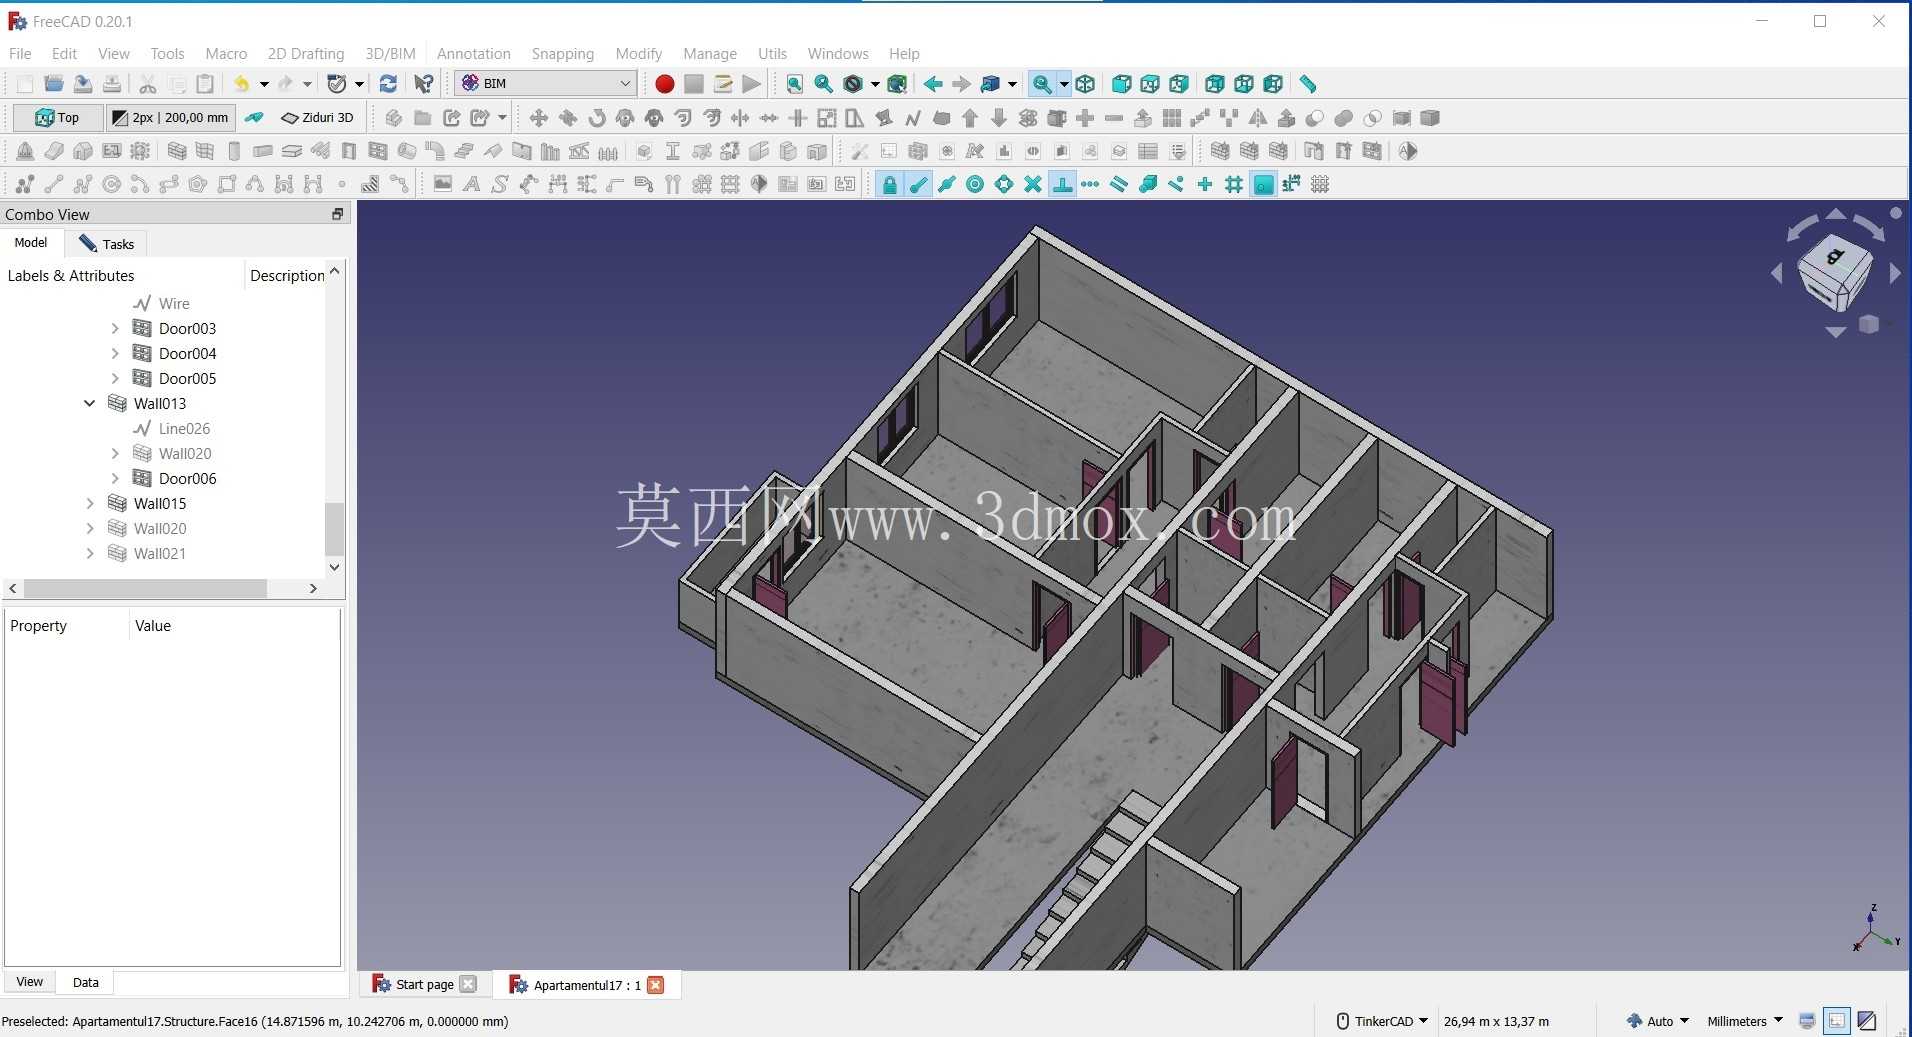
Task: Open the 2D Drafting menu
Action: point(306,53)
